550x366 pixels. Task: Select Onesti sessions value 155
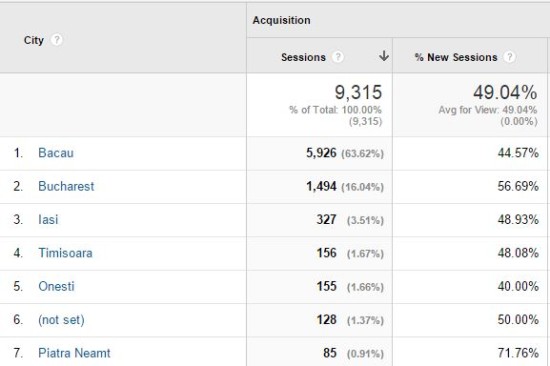[x=326, y=286]
